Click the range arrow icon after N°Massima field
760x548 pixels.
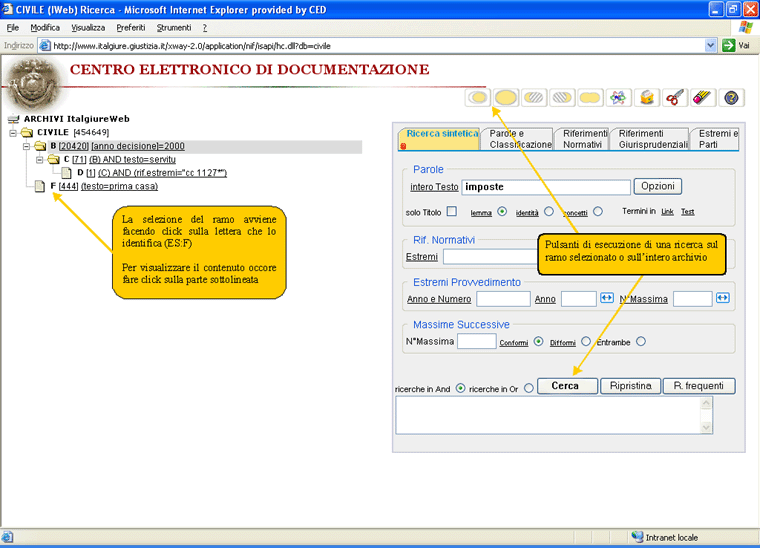tap(723, 297)
